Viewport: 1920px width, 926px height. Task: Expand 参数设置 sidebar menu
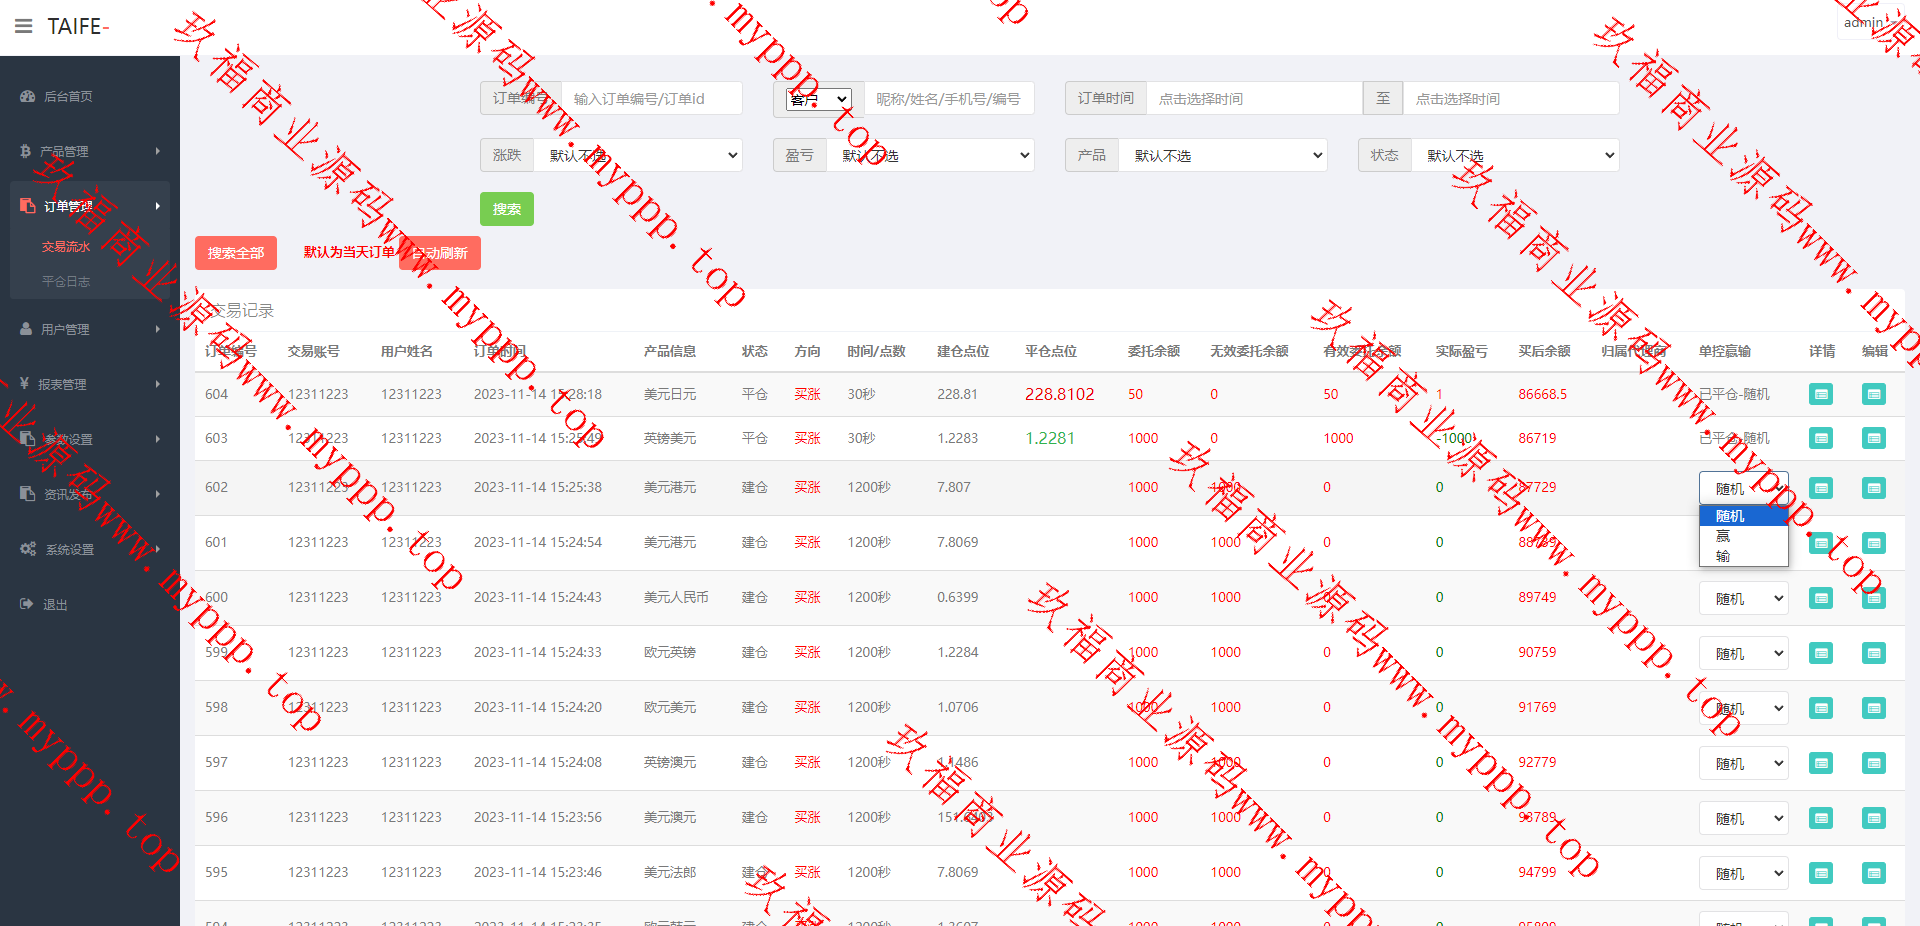pyautogui.click(x=90, y=439)
